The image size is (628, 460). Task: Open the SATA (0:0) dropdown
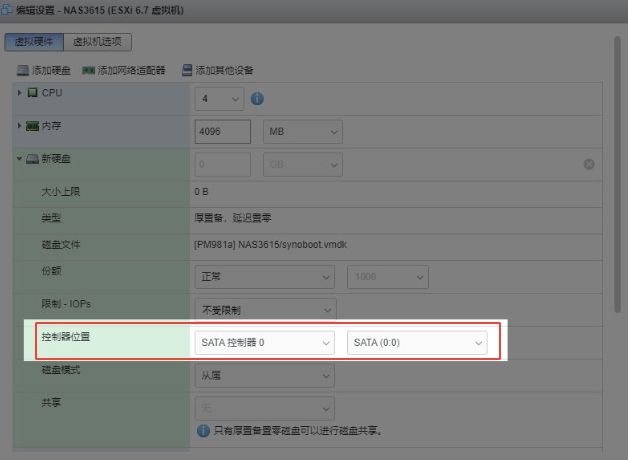pos(417,343)
